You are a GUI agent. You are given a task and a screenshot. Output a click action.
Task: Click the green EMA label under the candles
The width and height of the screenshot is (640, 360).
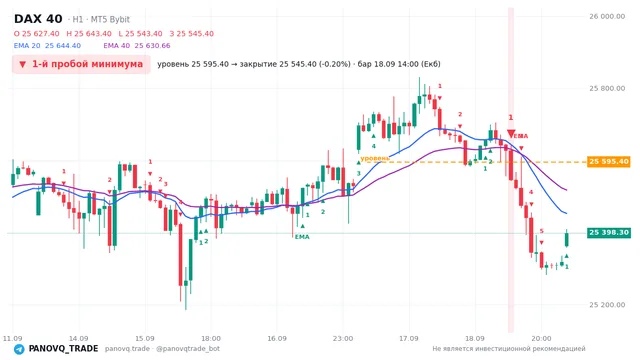[x=302, y=237]
